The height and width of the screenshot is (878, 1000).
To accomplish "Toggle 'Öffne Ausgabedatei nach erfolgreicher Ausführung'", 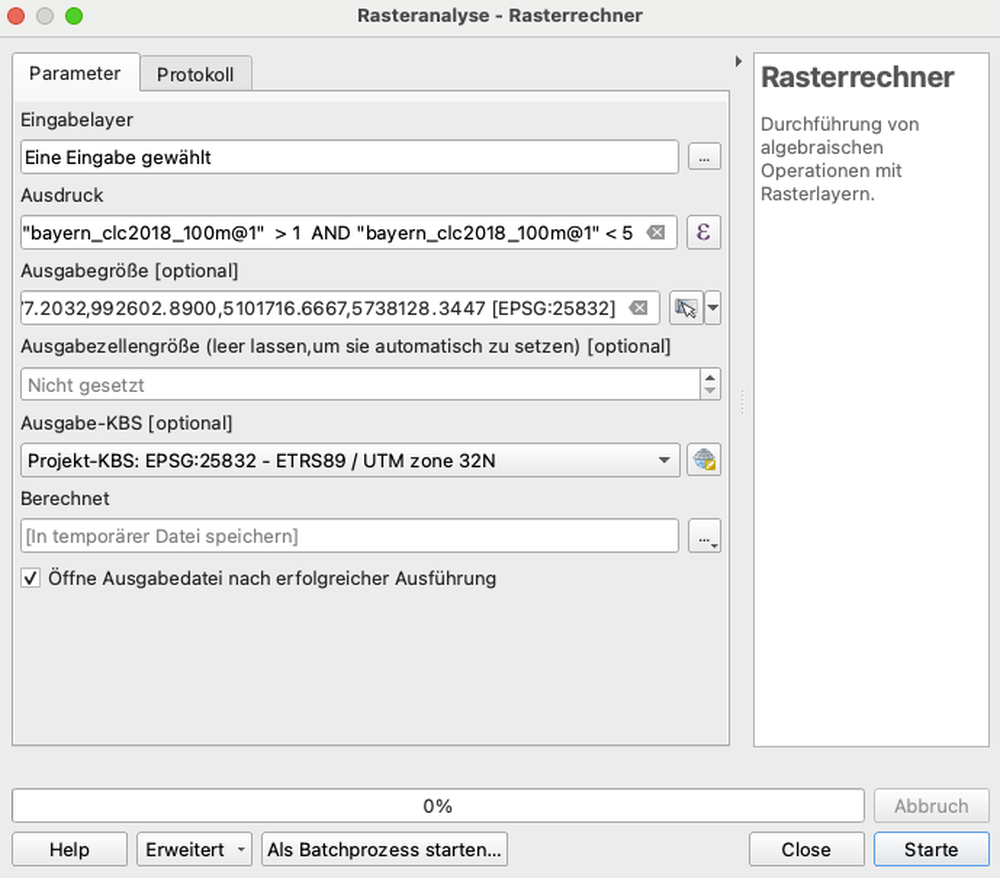I will (x=30, y=578).
